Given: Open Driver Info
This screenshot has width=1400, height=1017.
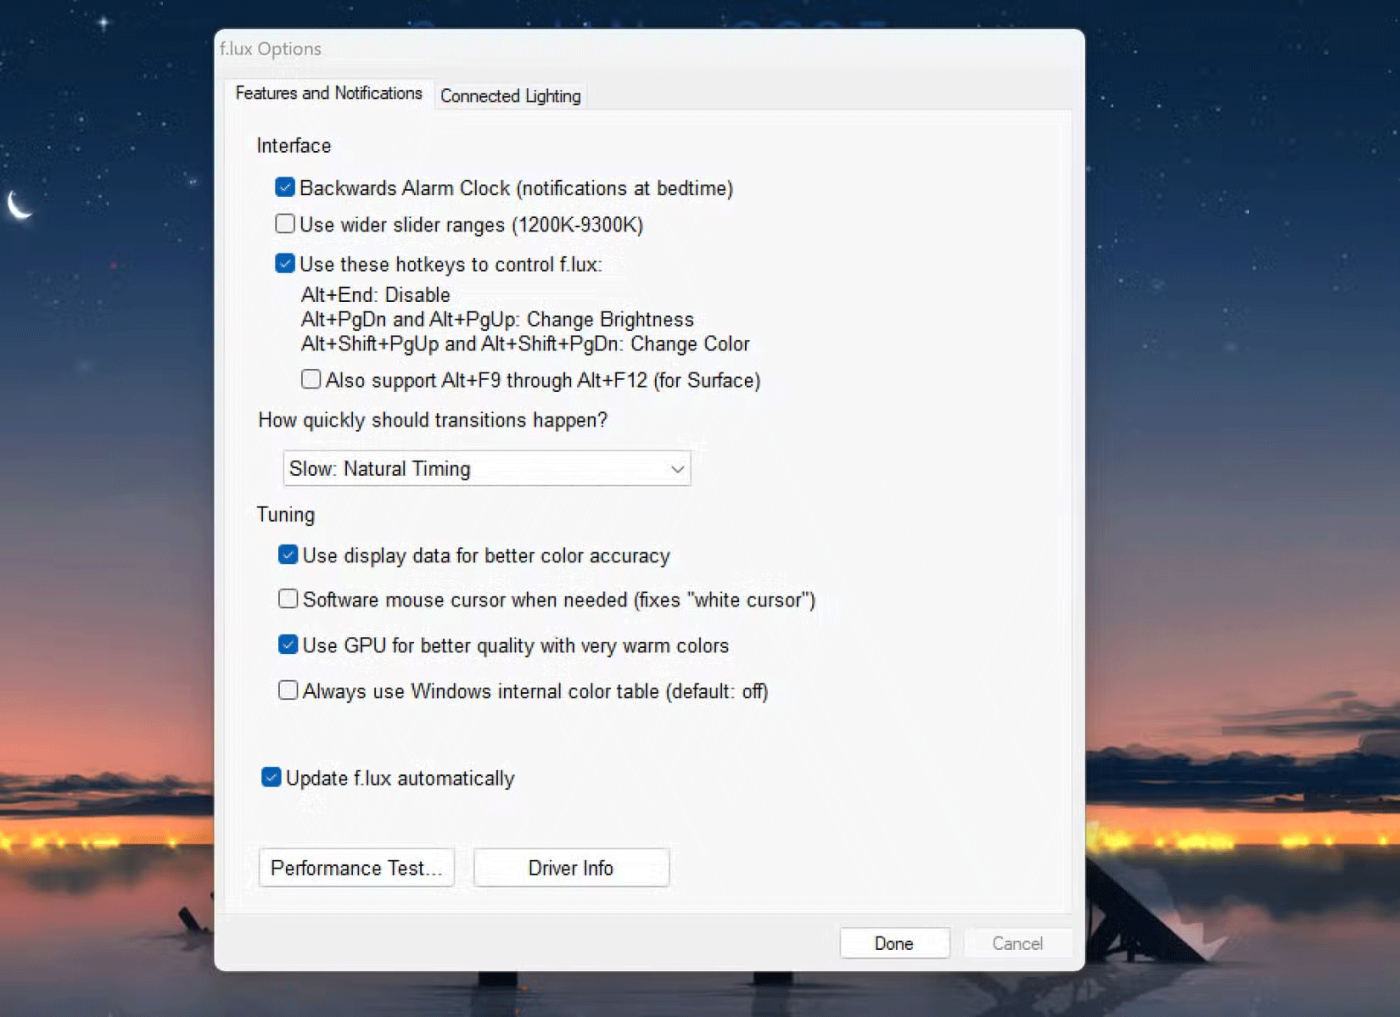Looking at the screenshot, I should pos(571,868).
